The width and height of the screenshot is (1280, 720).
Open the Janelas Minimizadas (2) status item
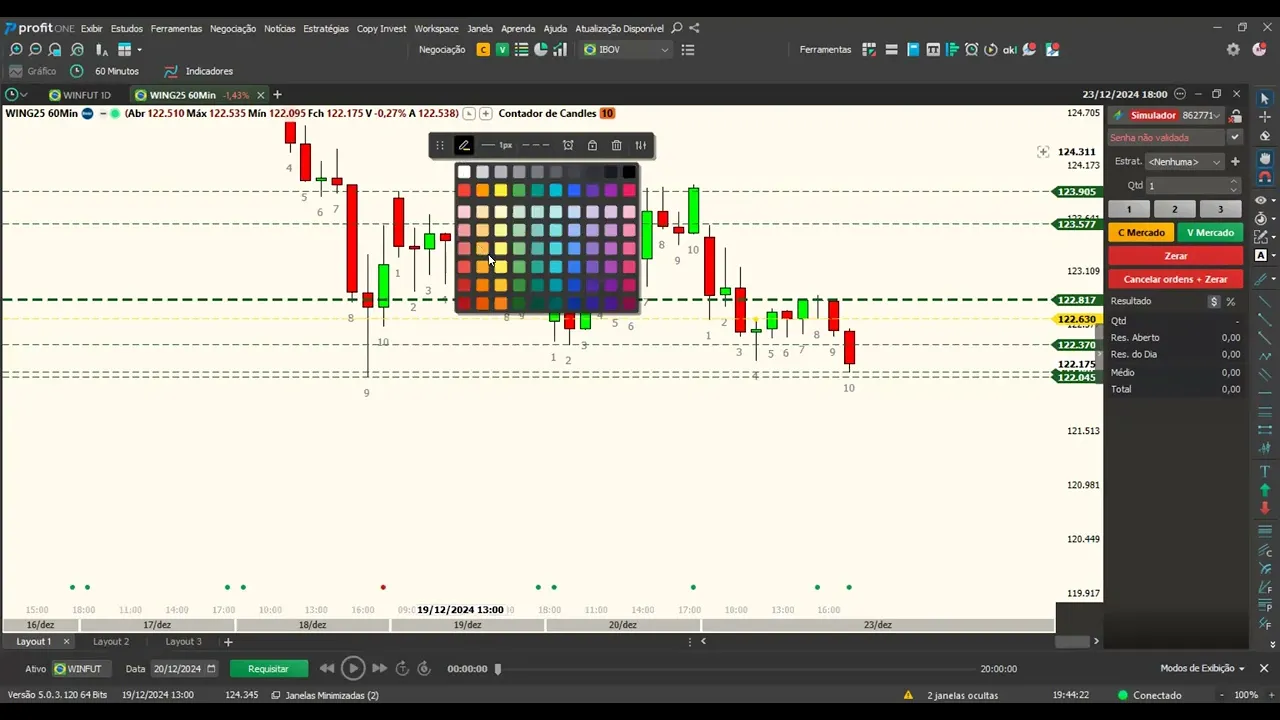325,695
